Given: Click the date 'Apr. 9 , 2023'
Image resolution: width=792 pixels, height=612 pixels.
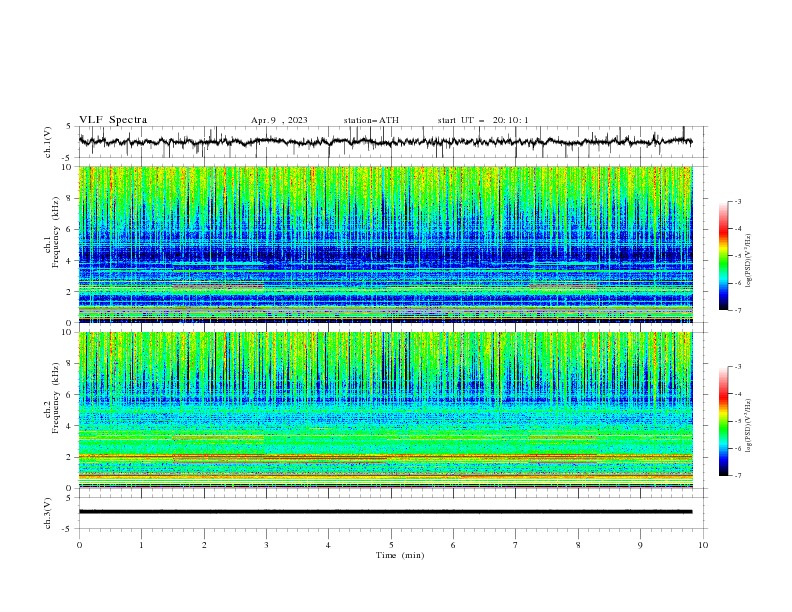Looking at the screenshot, I should pos(279,120).
